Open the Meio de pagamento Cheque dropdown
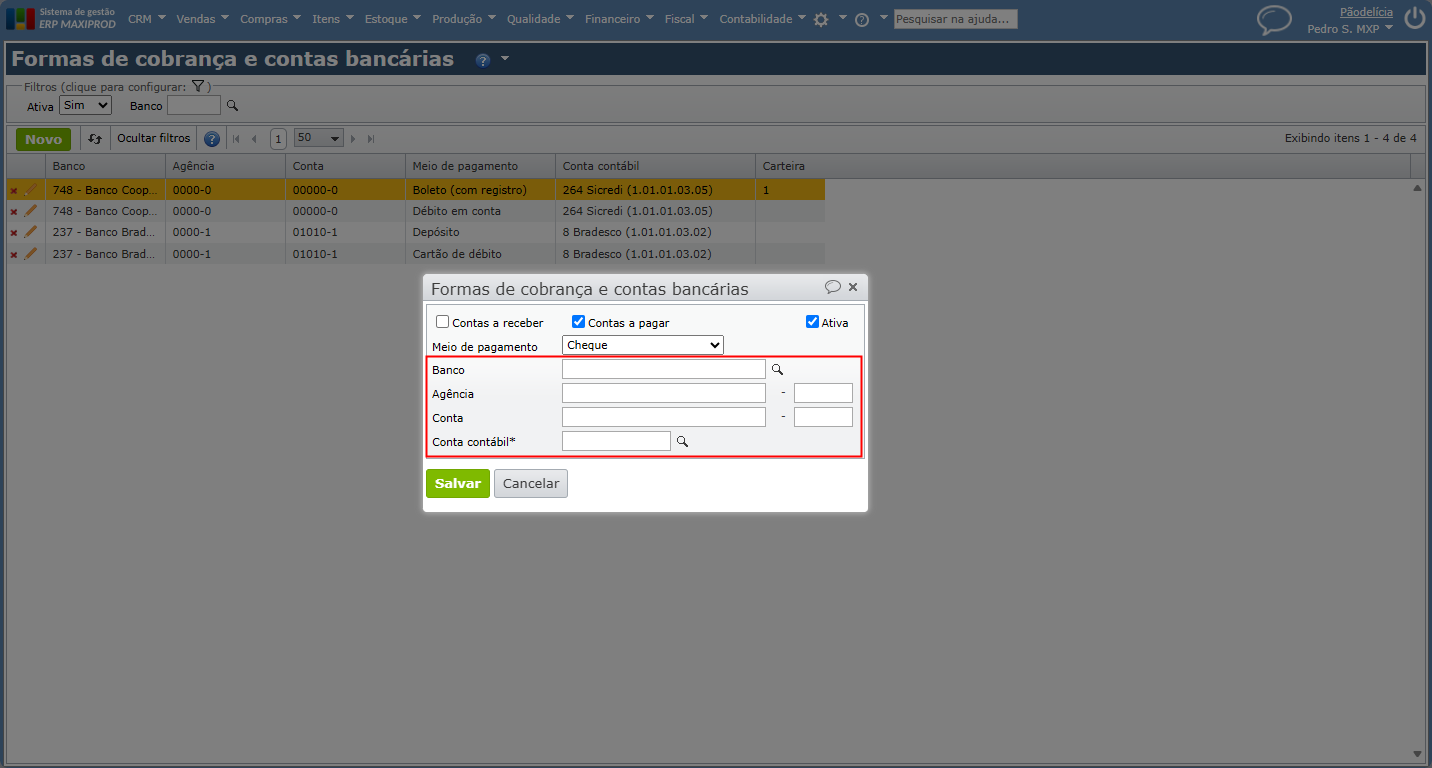 643,345
